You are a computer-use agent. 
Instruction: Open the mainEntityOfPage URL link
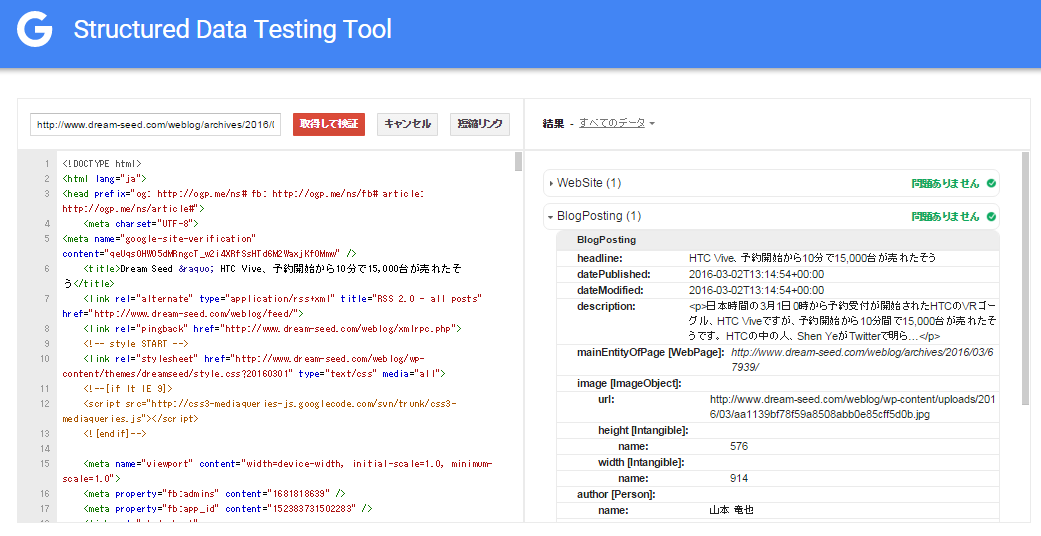click(862, 359)
